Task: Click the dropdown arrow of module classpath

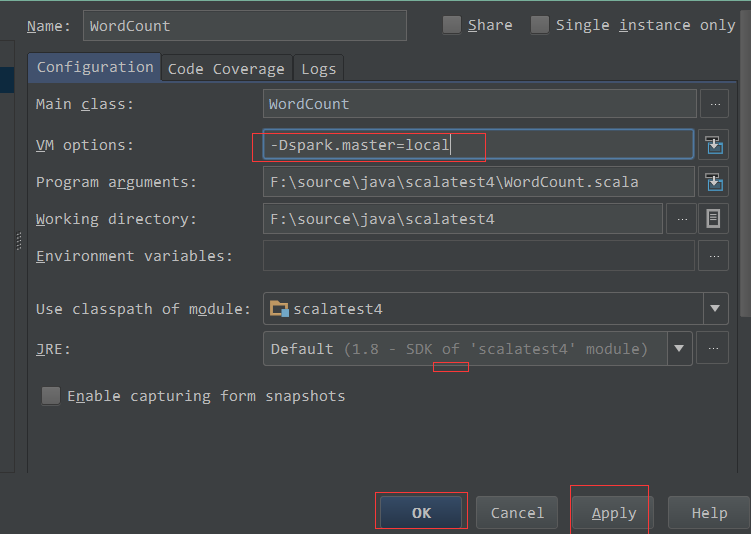Action: [715, 308]
